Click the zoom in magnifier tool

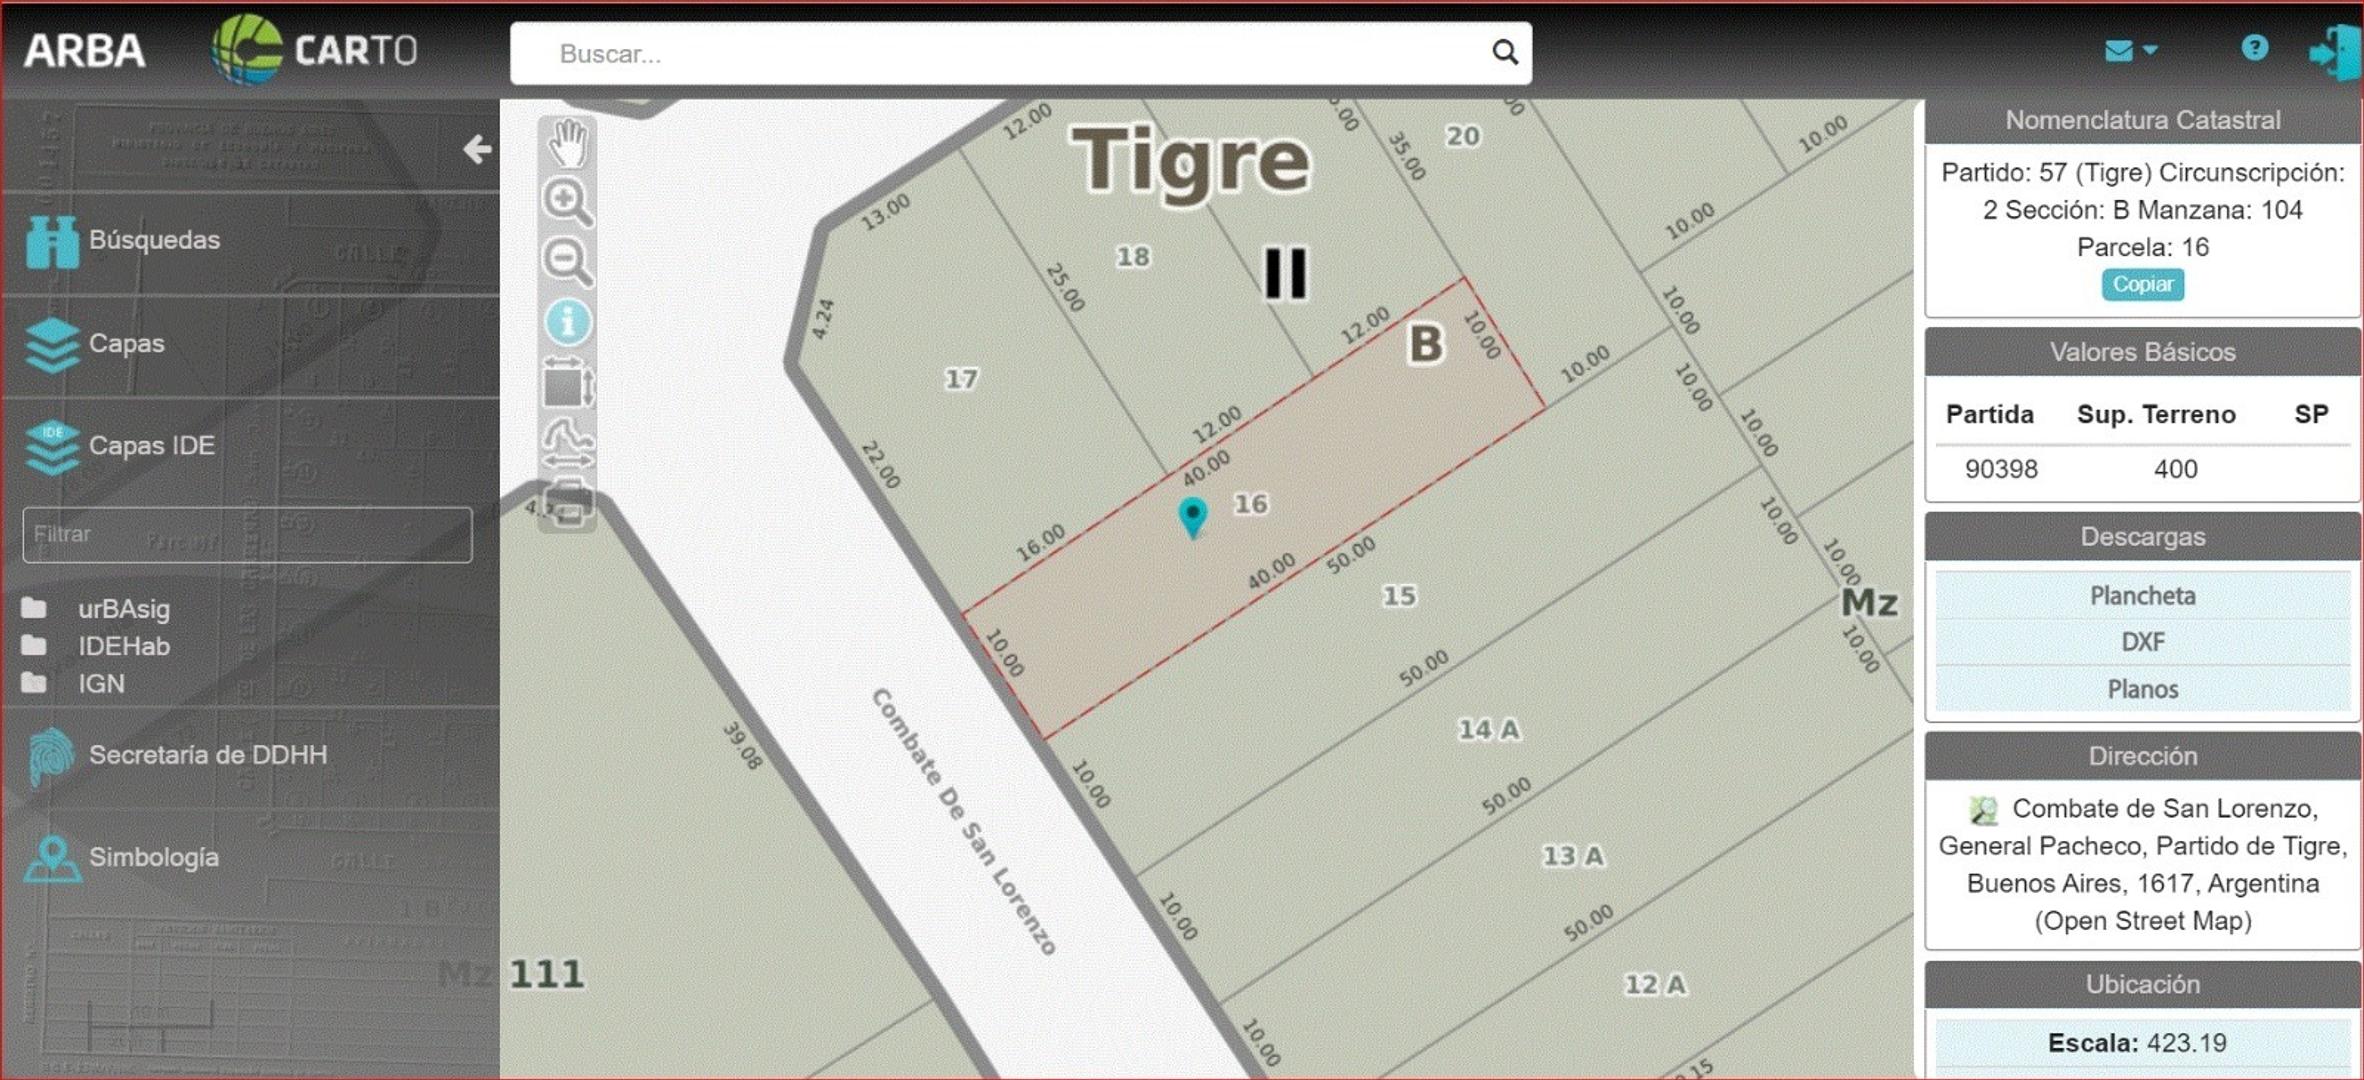pos(567,203)
